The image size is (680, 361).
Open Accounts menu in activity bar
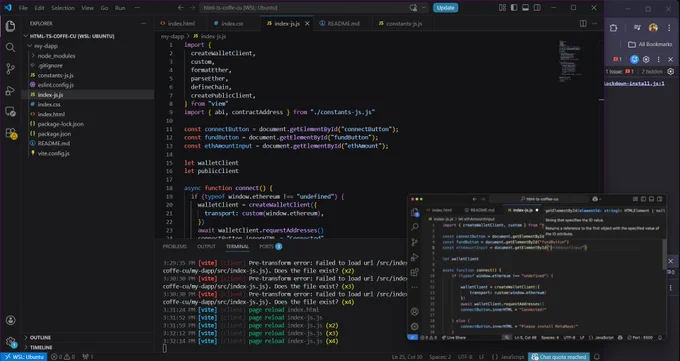pos(10,320)
